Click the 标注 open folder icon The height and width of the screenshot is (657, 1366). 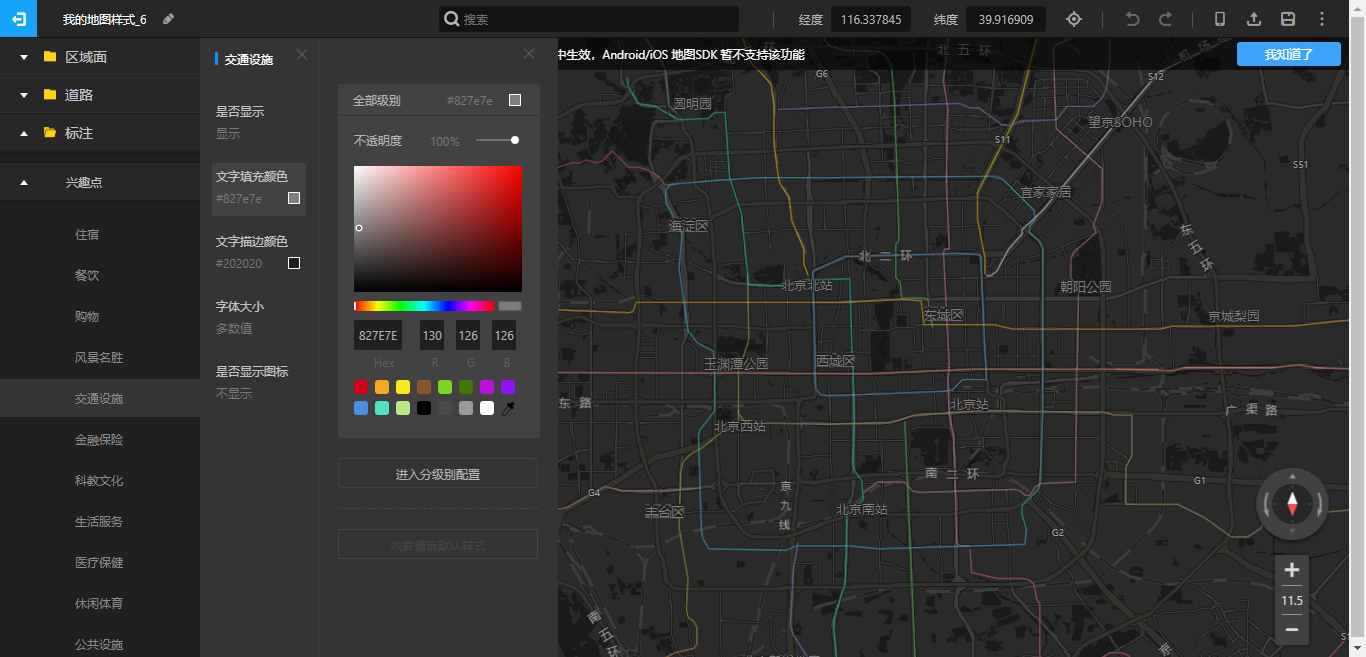click(x=50, y=133)
